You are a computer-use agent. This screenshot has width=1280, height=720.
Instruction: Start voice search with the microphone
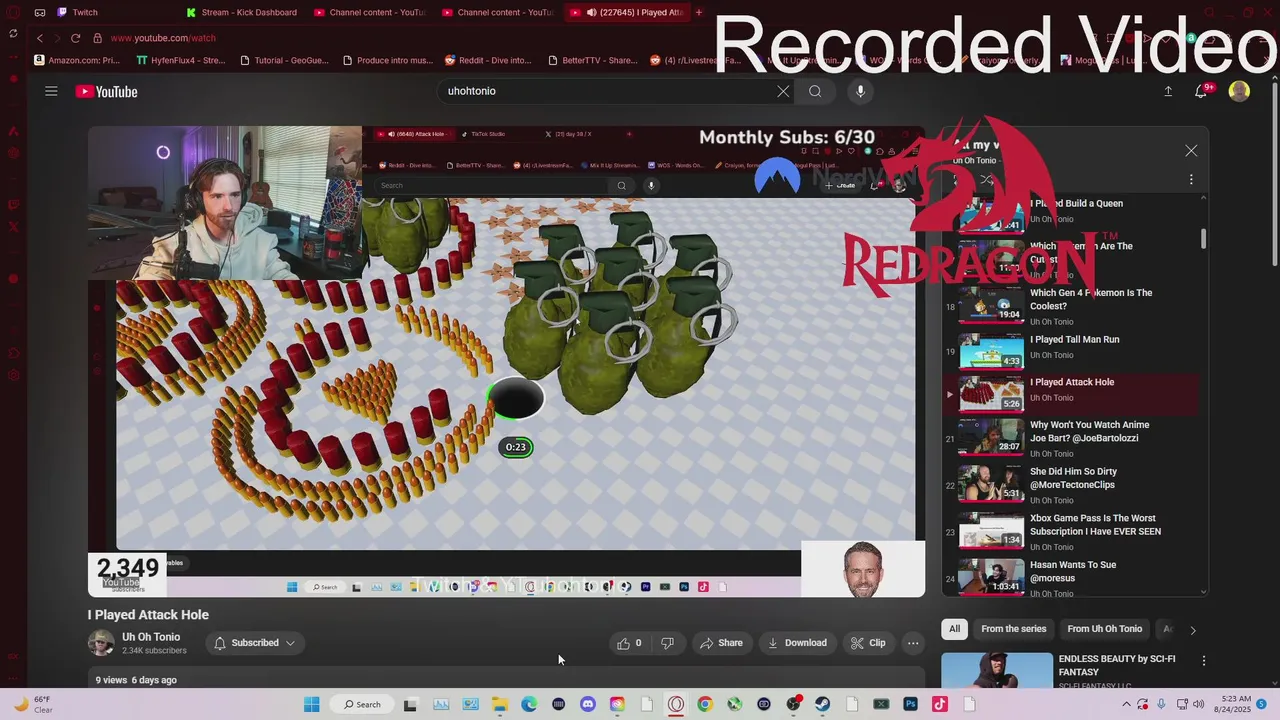(860, 91)
